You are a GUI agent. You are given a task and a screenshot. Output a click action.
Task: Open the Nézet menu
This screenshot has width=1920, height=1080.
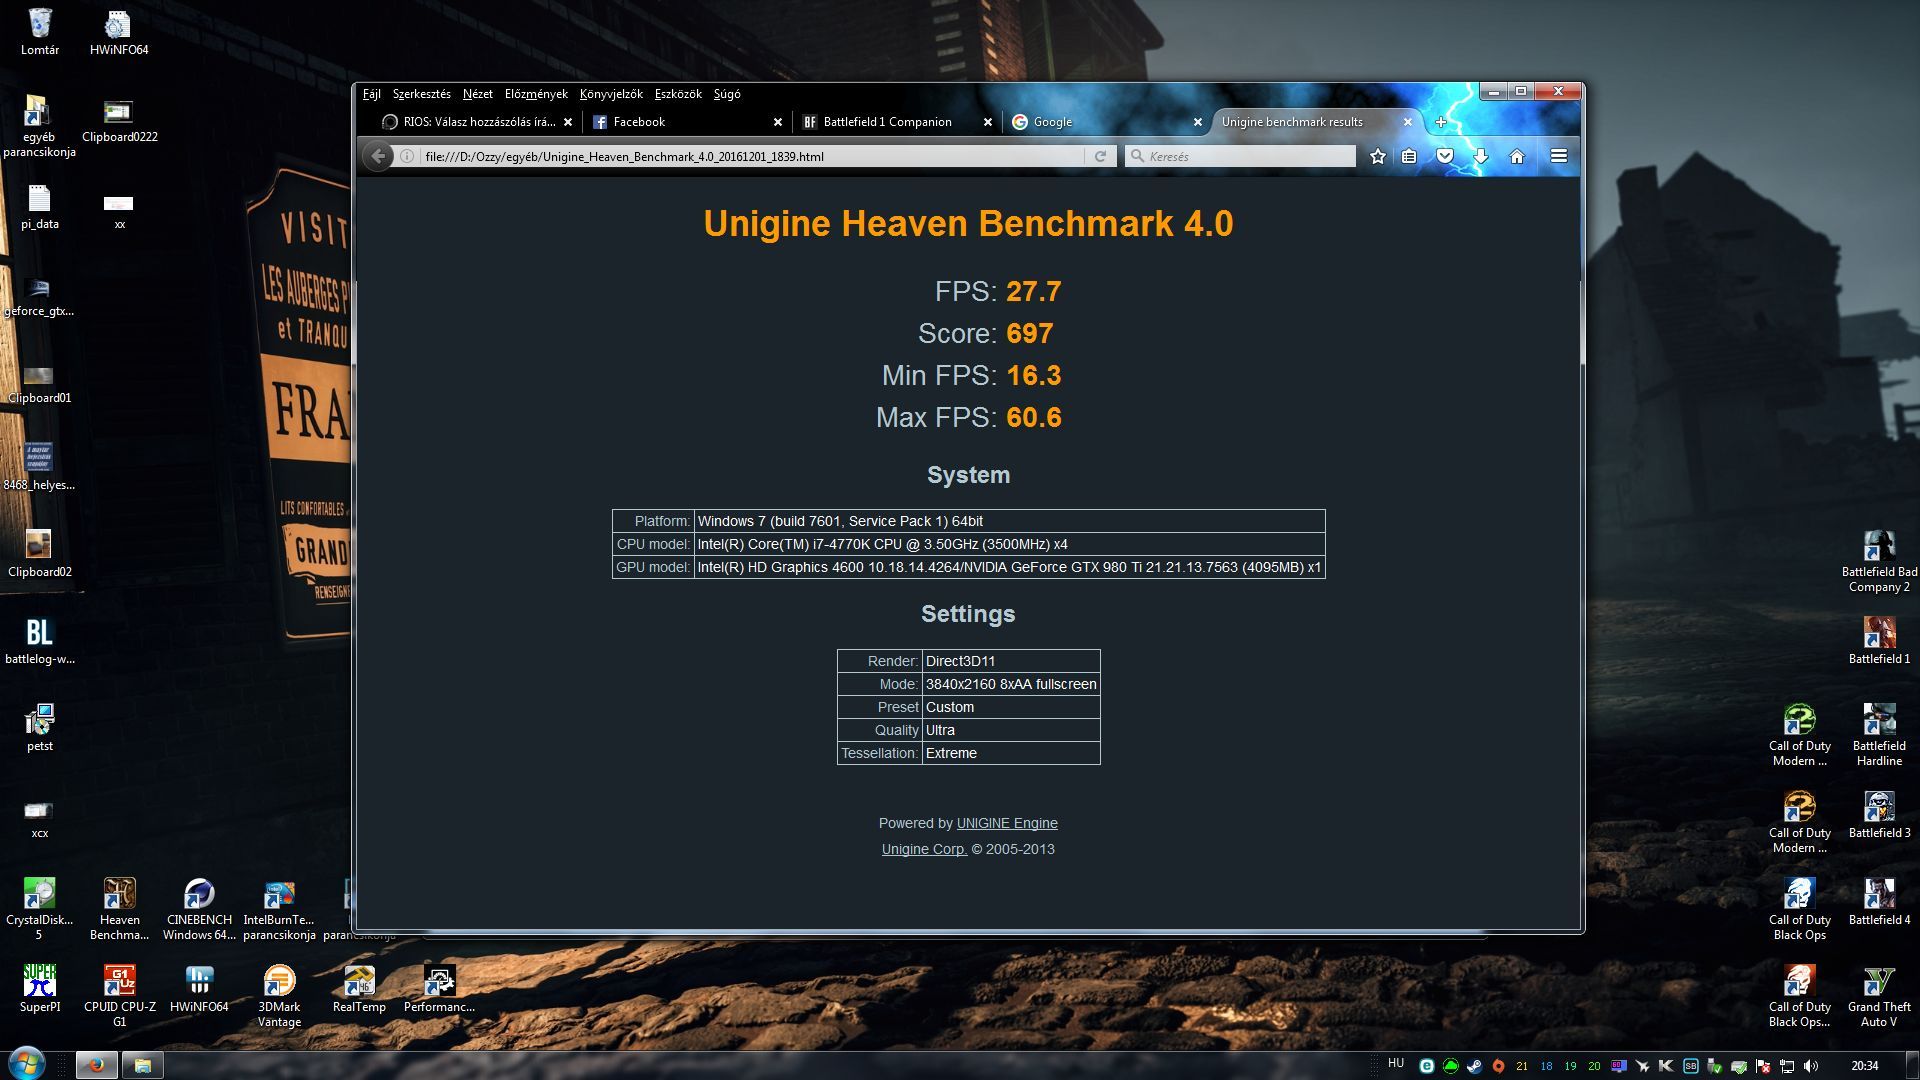coord(477,94)
